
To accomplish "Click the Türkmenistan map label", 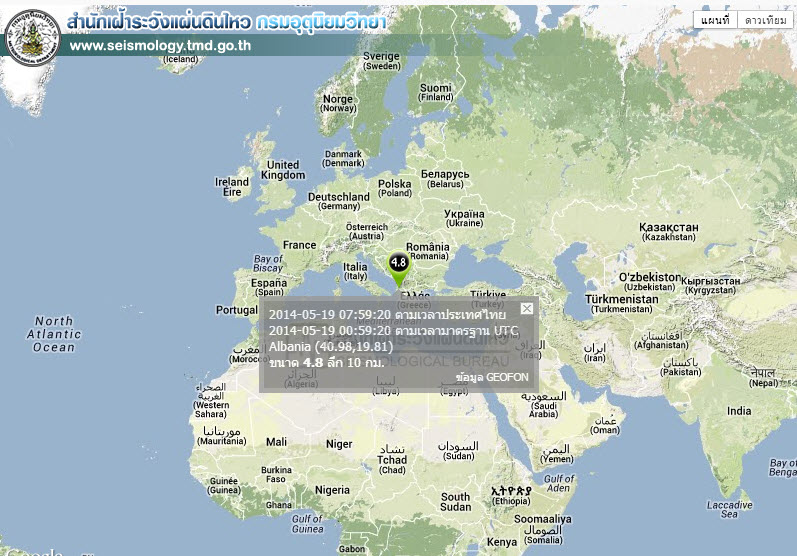I will [621, 304].
